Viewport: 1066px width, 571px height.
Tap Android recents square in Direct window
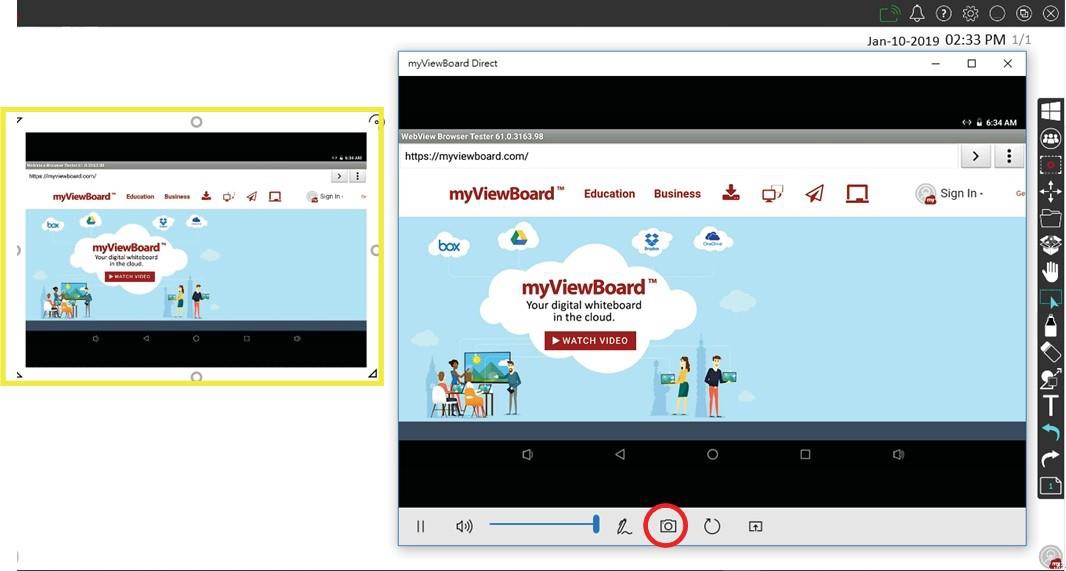coord(805,454)
